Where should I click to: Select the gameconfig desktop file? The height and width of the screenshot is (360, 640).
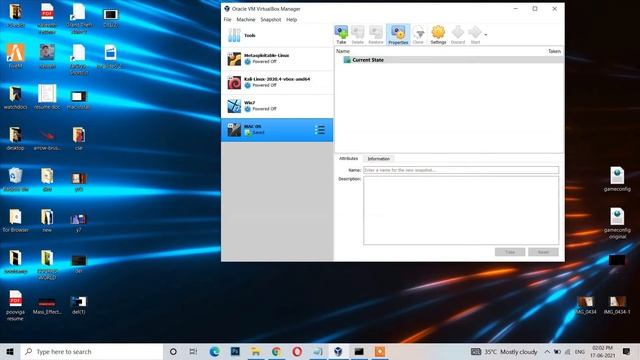[x=617, y=179]
